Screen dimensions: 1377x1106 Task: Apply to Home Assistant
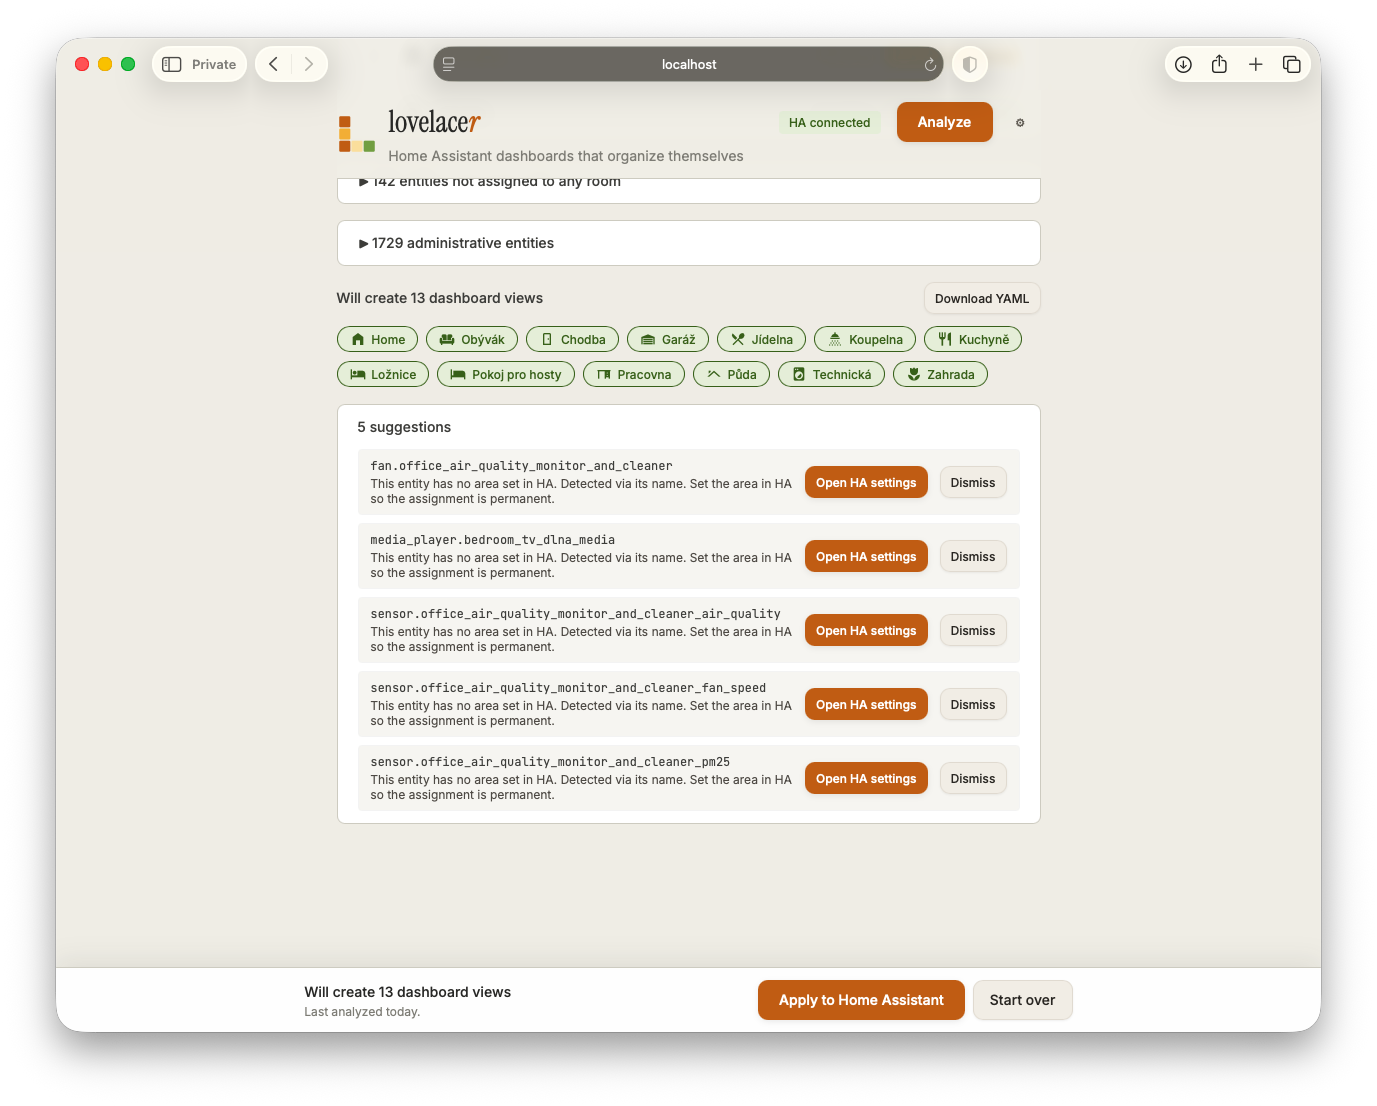click(861, 1000)
